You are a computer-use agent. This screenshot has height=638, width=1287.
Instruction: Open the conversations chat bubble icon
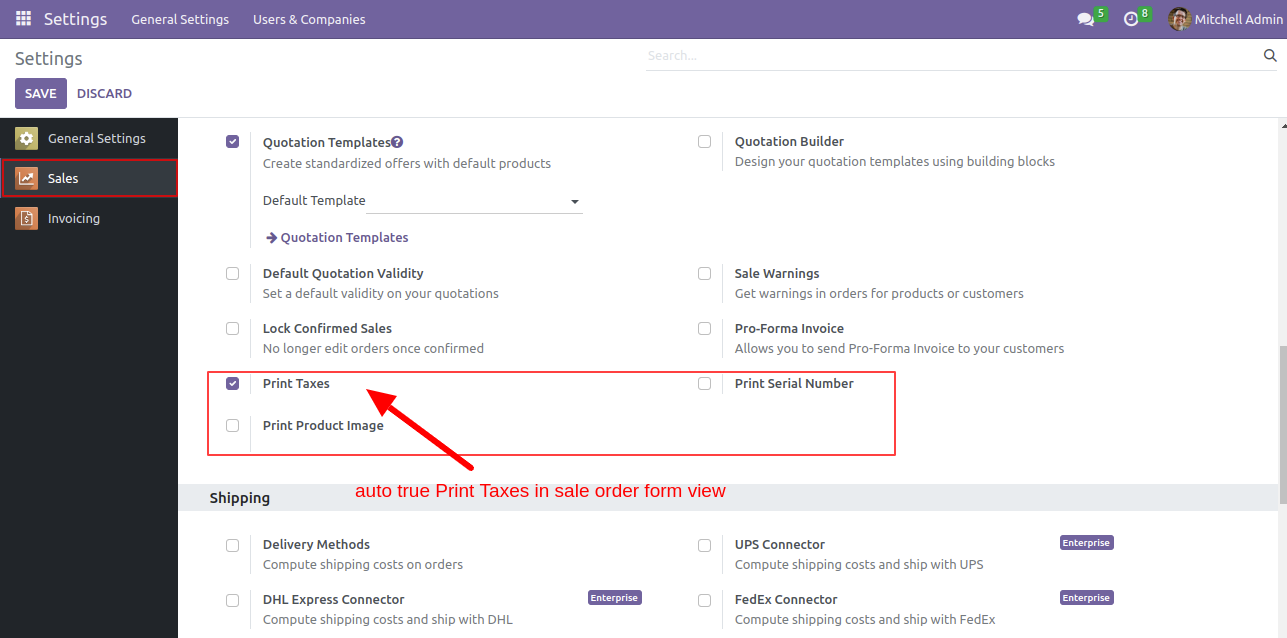pos(1085,19)
